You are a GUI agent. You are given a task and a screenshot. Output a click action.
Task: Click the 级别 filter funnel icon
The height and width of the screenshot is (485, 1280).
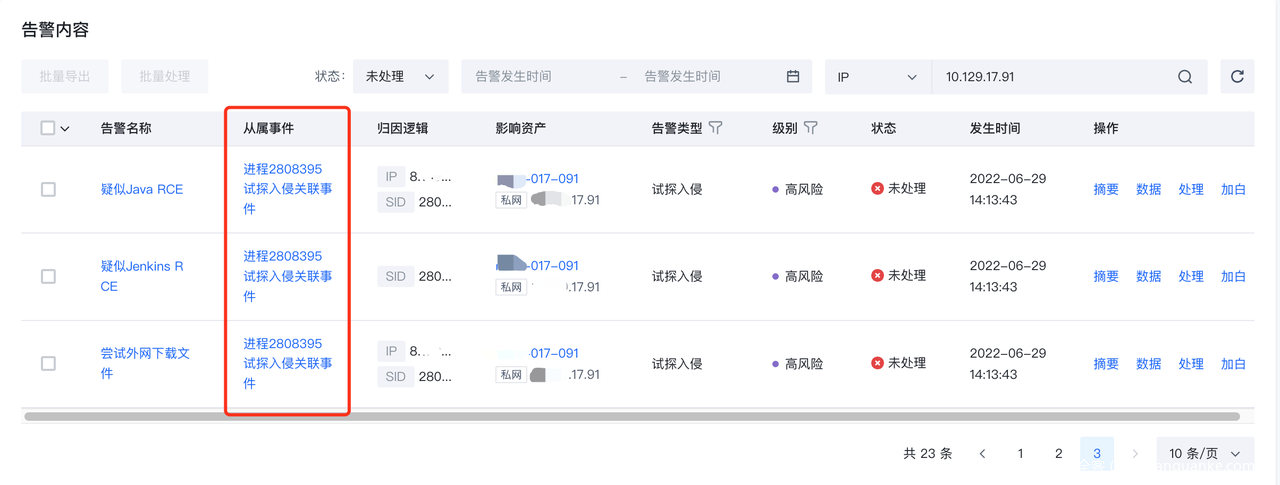[811, 128]
